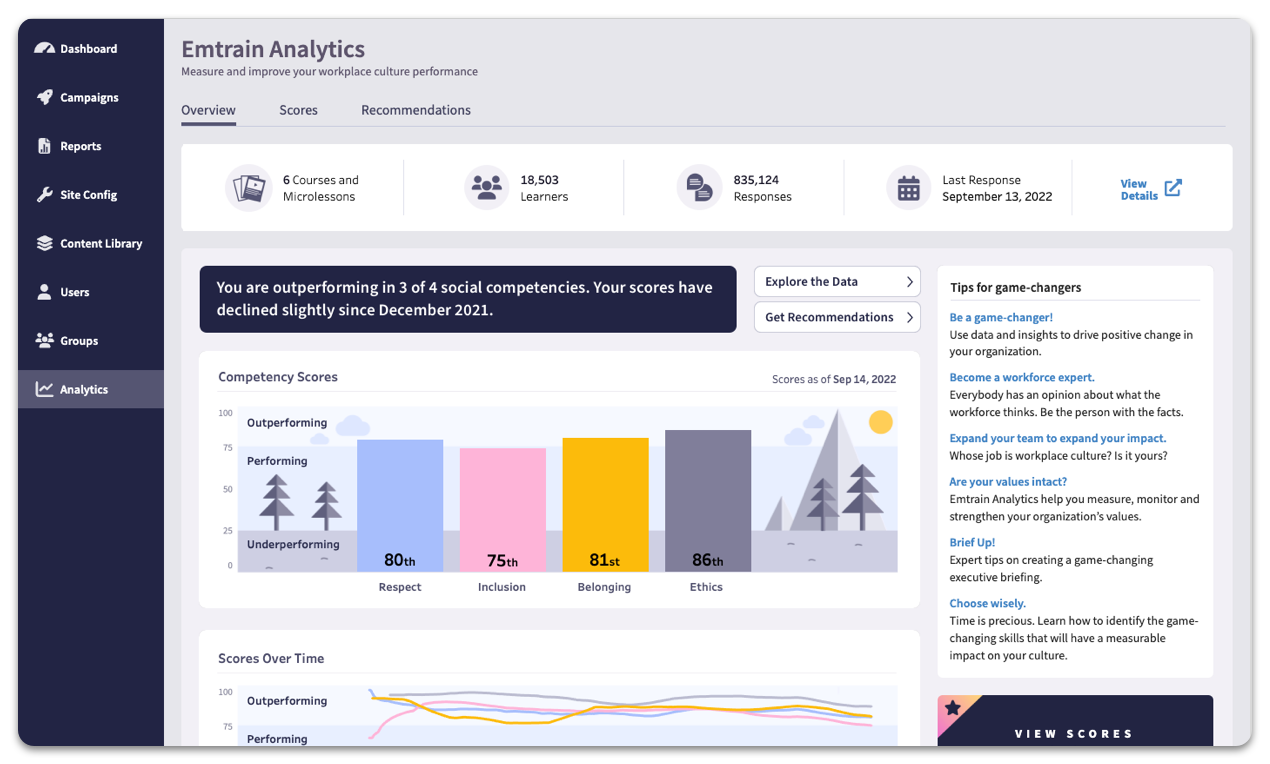Click the Site Config wrench icon
The image size is (1270, 764).
[44, 194]
